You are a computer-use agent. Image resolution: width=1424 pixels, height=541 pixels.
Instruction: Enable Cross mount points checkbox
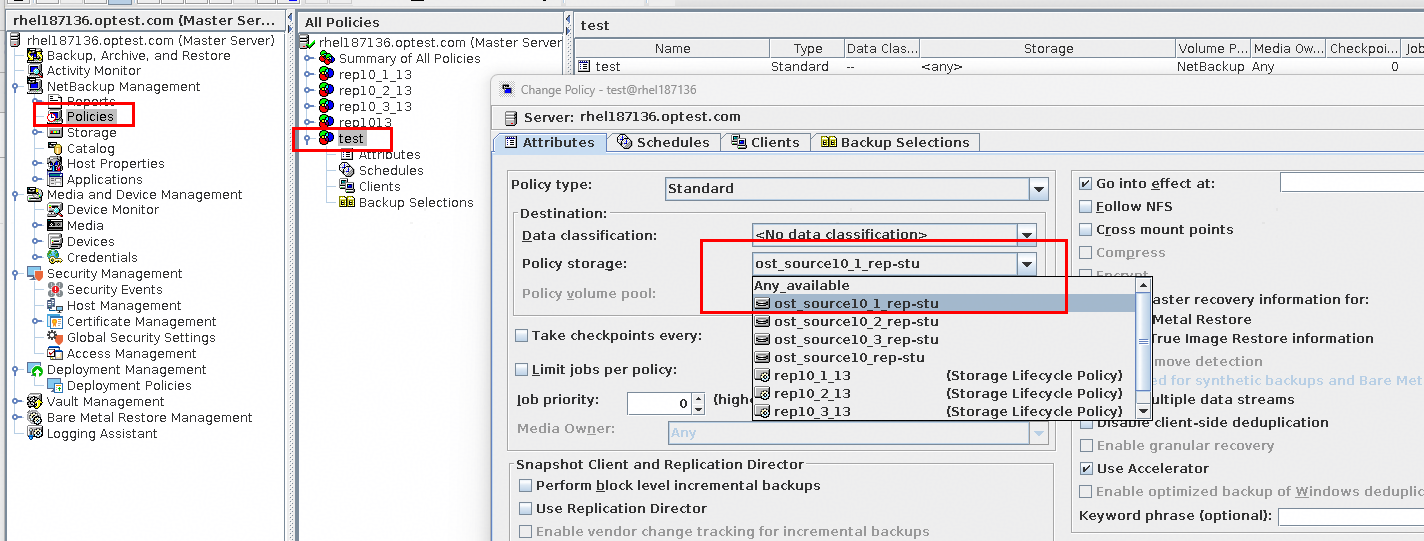[x=1086, y=230]
